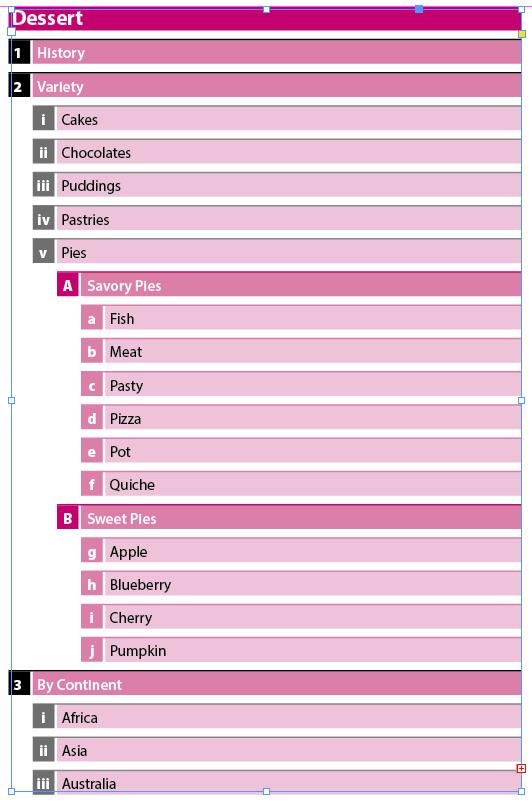532x804 pixels.
Task: Select the top center frame handle
Action: [x=267, y=9]
